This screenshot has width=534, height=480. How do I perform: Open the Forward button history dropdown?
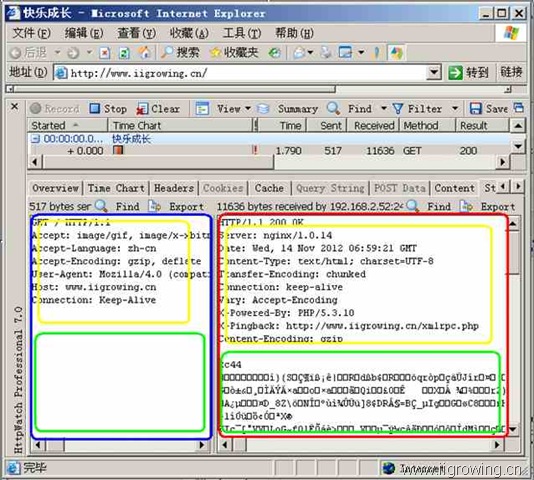pos(89,52)
